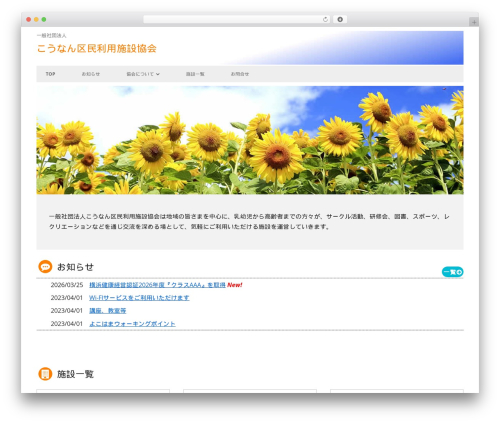Open the お知らせ navigation menu item
500x423 pixels.
tap(91, 74)
